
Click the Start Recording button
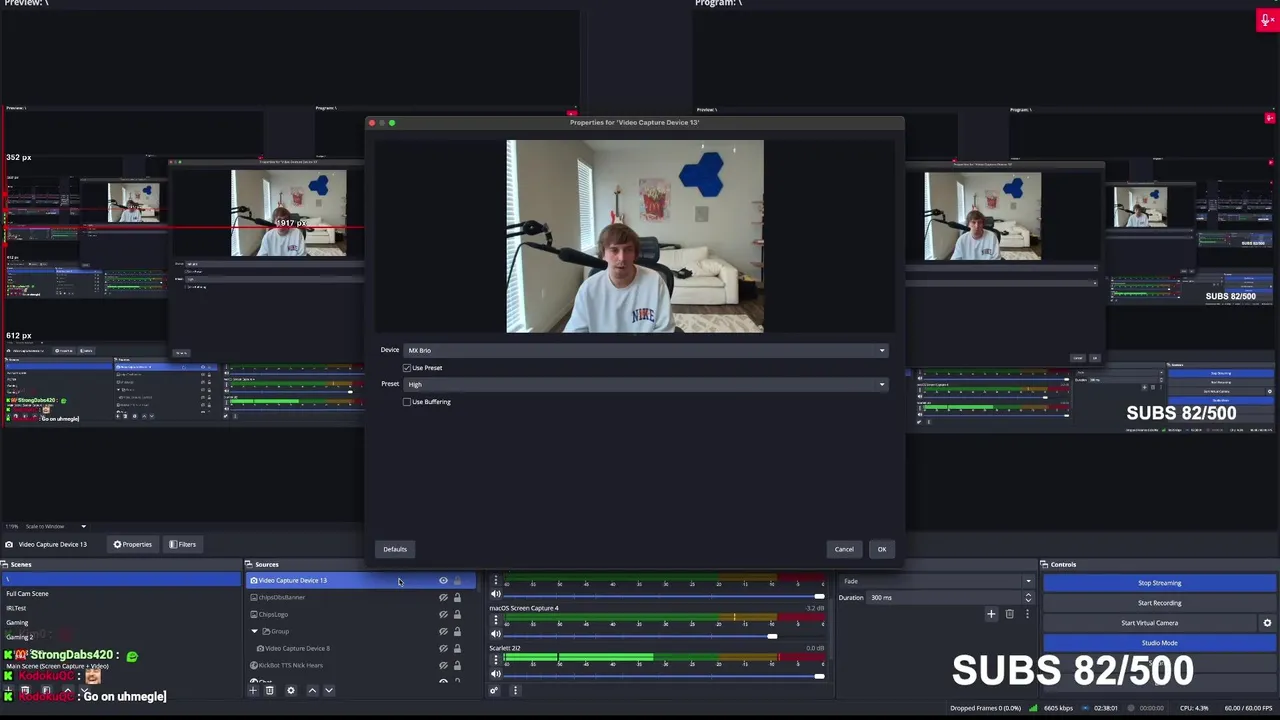(1159, 603)
